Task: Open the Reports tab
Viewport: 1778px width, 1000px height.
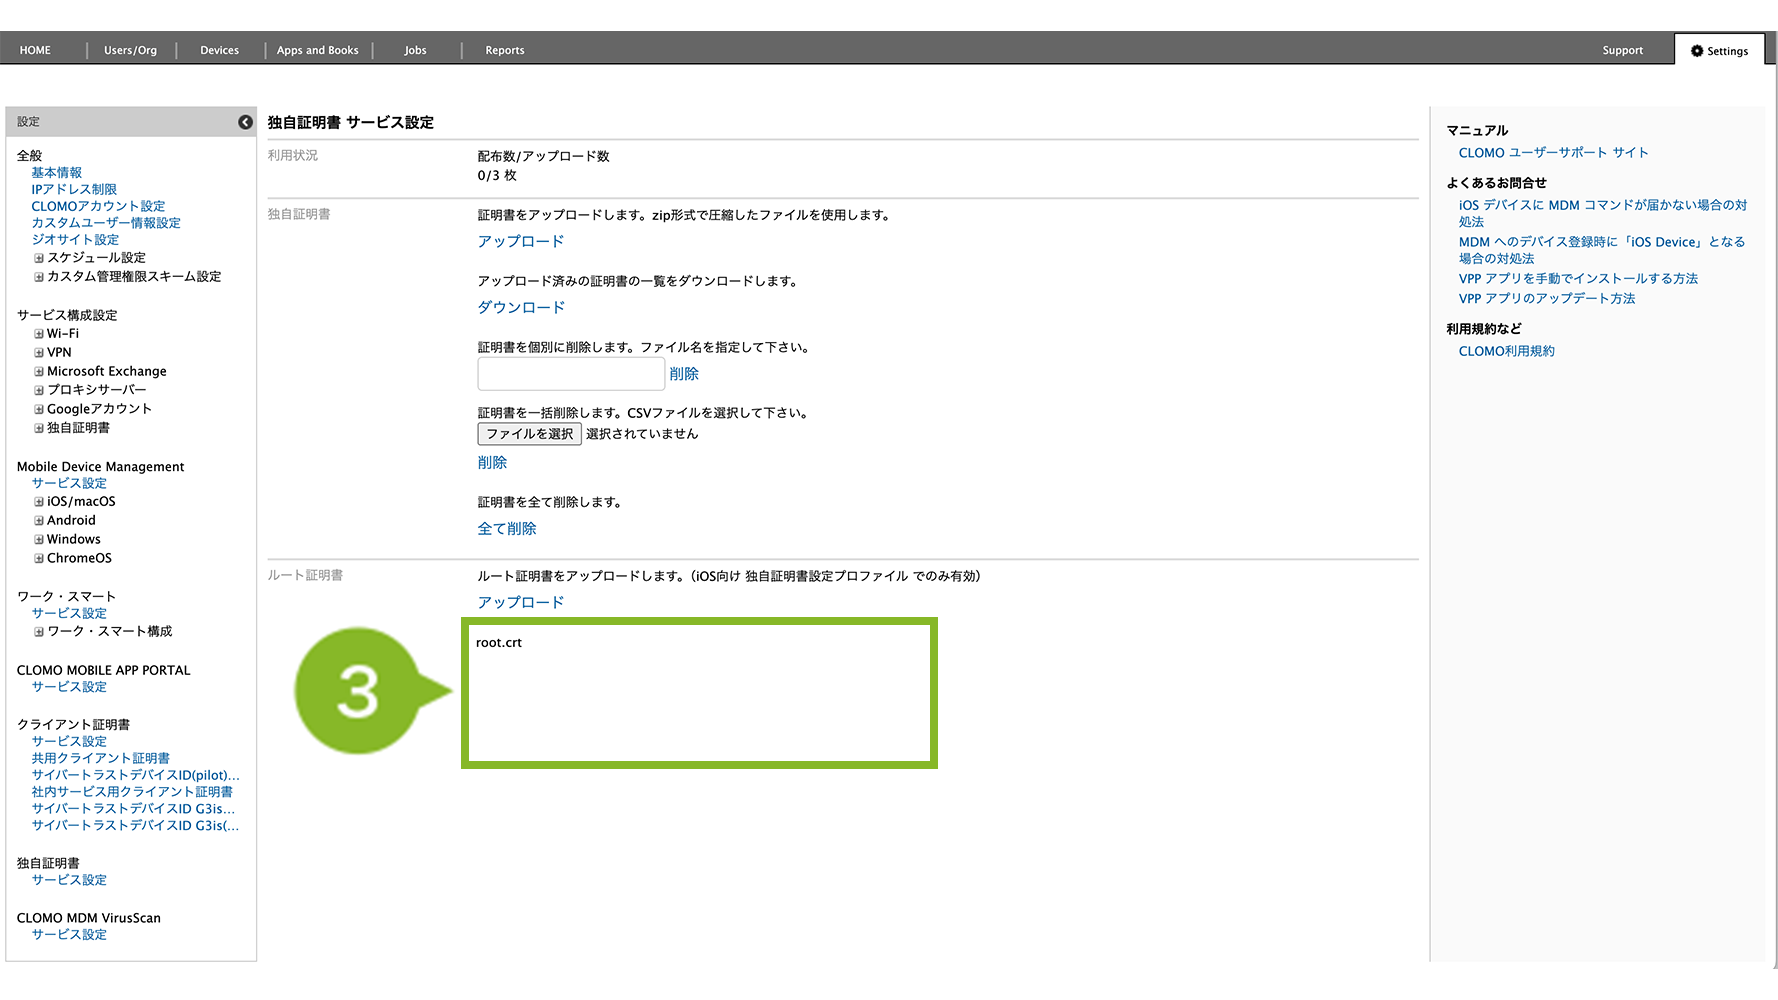Action: (504, 50)
